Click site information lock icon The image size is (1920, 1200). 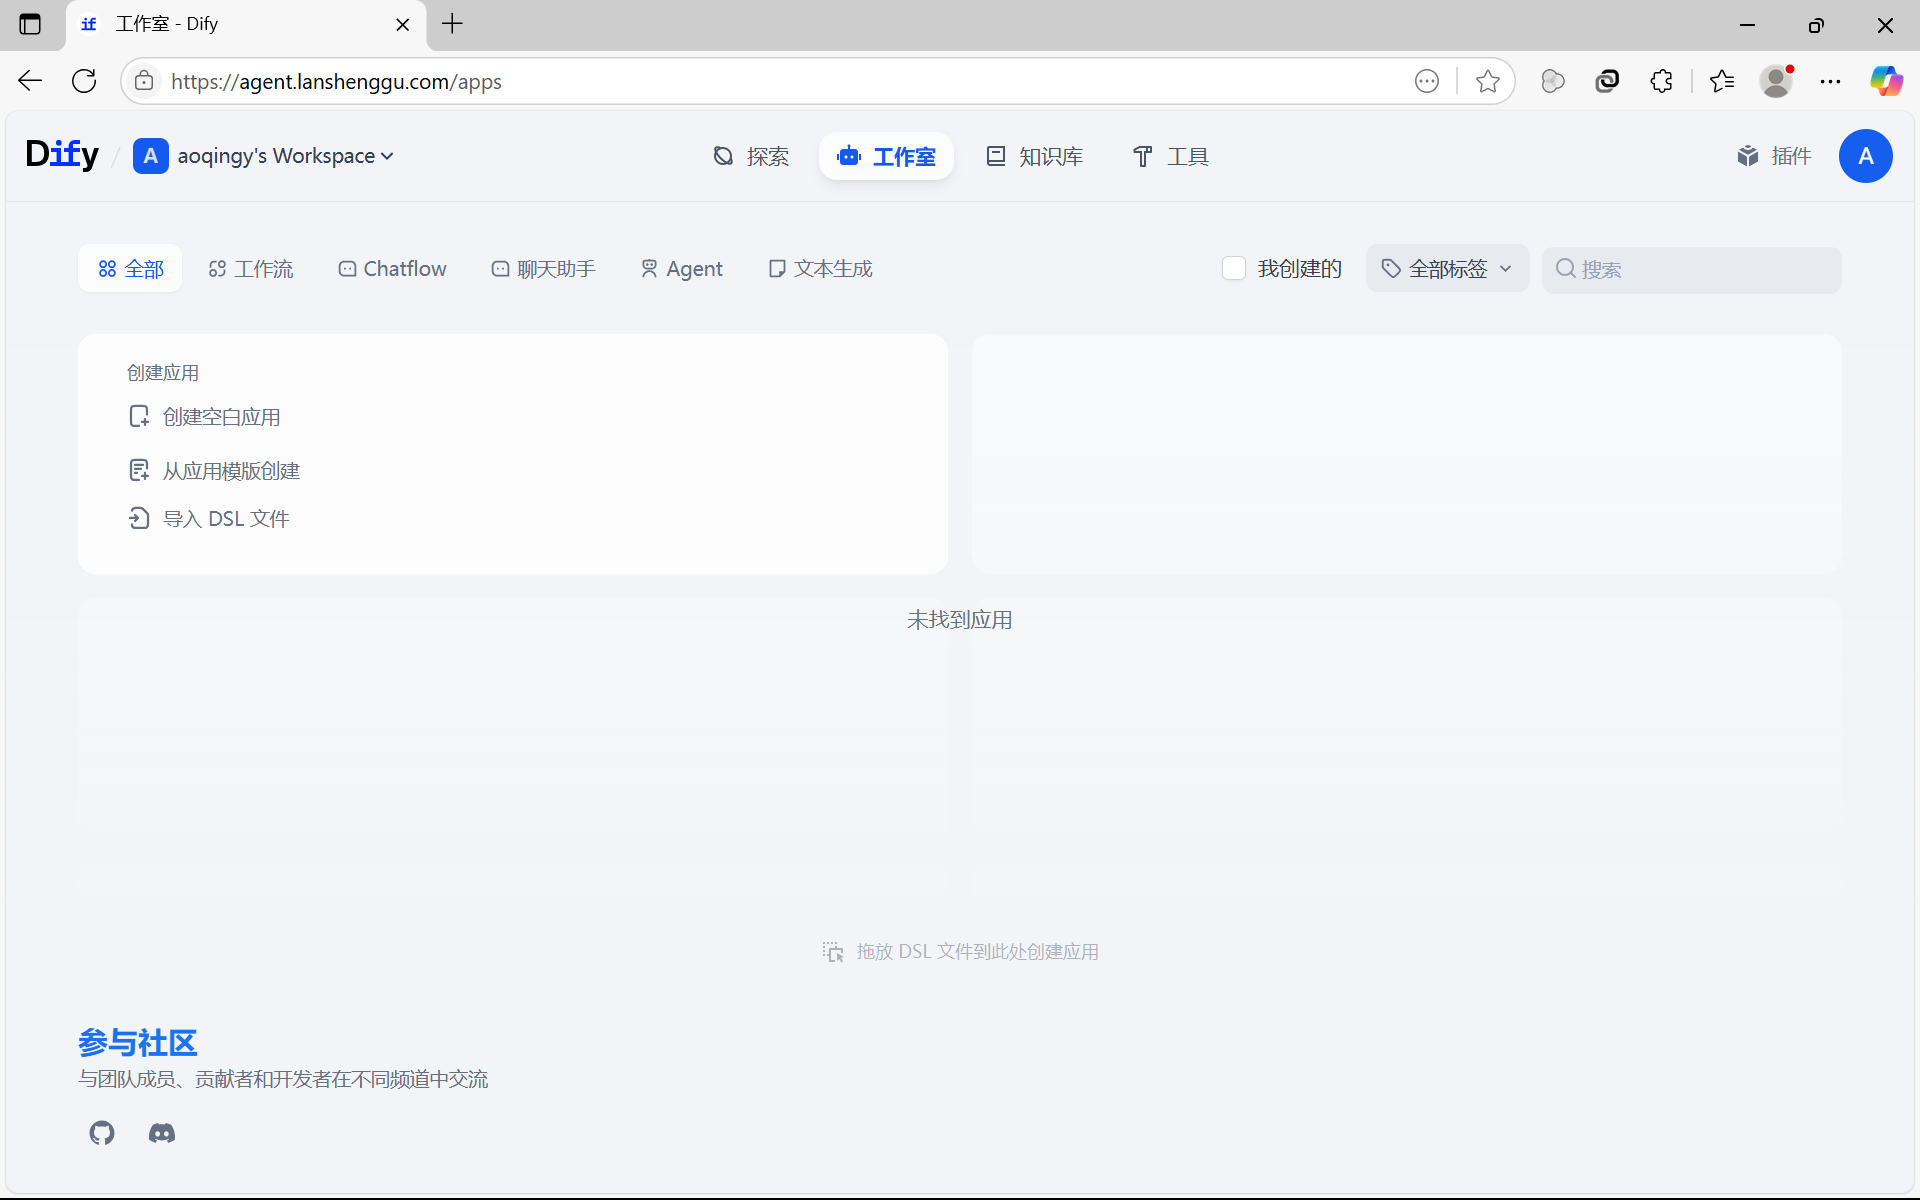pyautogui.click(x=145, y=81)
